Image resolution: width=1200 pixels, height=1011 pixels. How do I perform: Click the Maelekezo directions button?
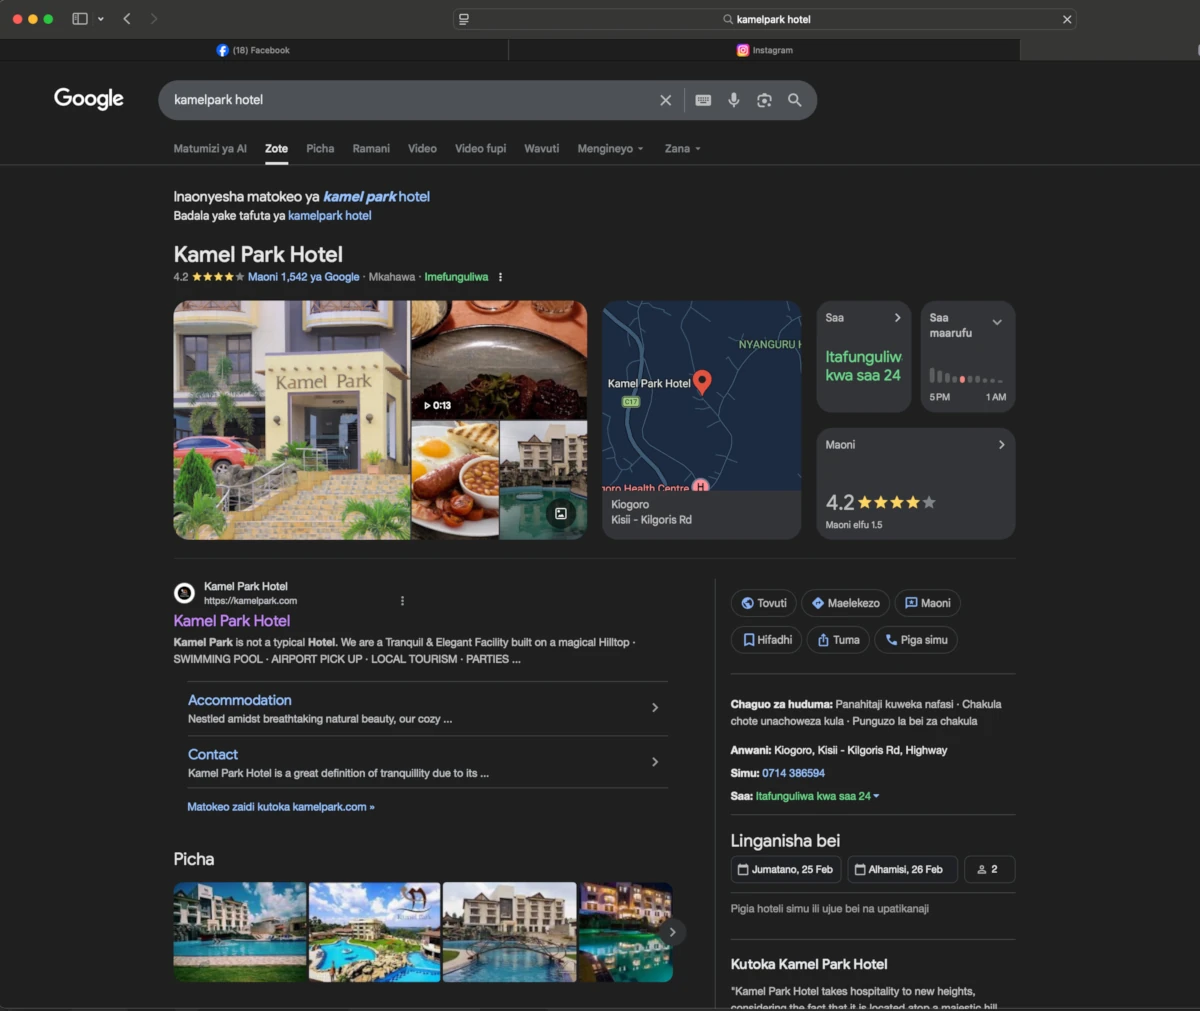click(x=845, y=603)
